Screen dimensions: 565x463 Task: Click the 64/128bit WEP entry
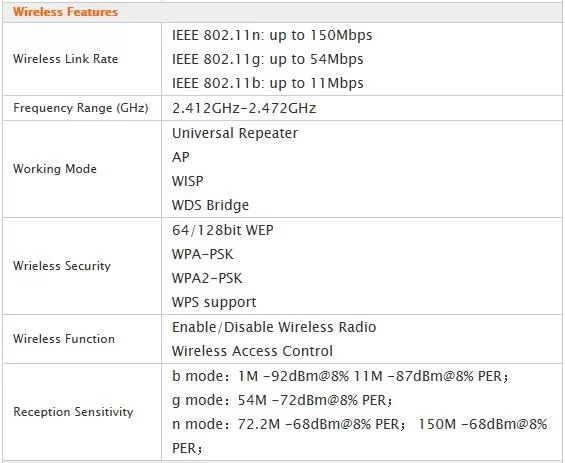point(223,230)
